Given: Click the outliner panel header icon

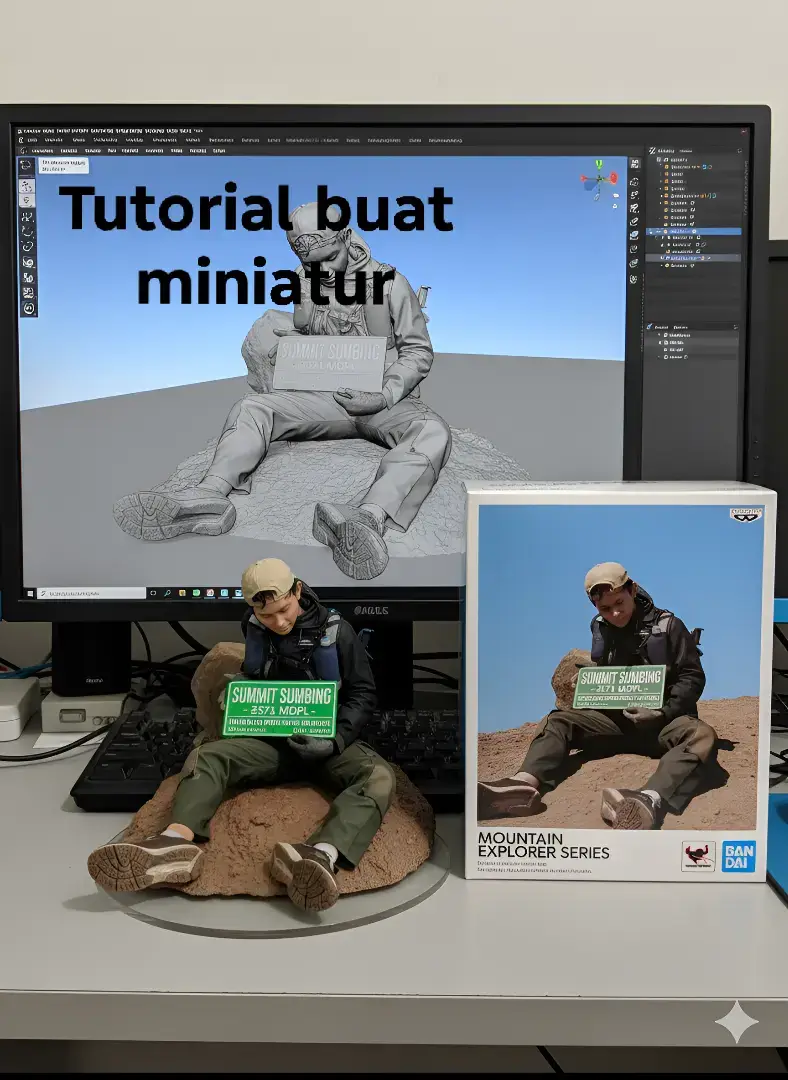Looking at the screenshot, I should click(652, 151).
